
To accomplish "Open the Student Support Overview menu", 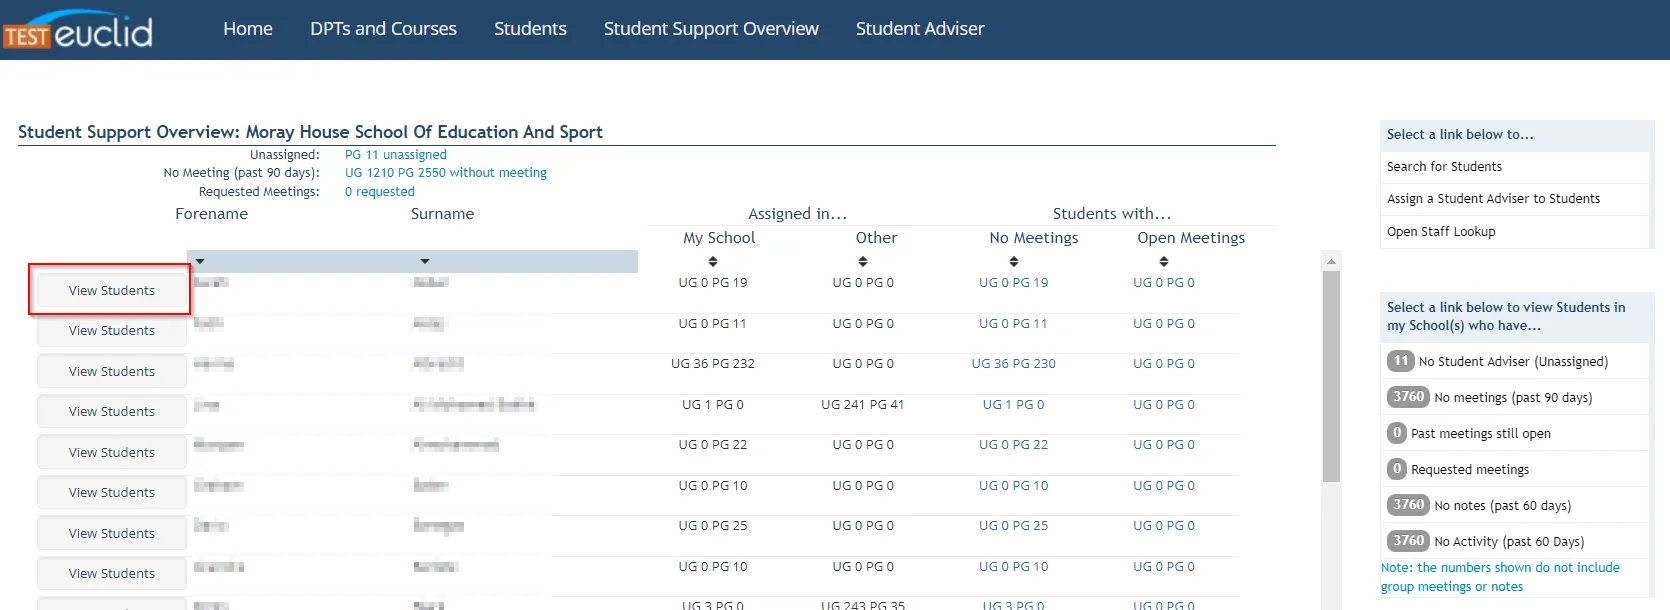I will click(711, 29).
